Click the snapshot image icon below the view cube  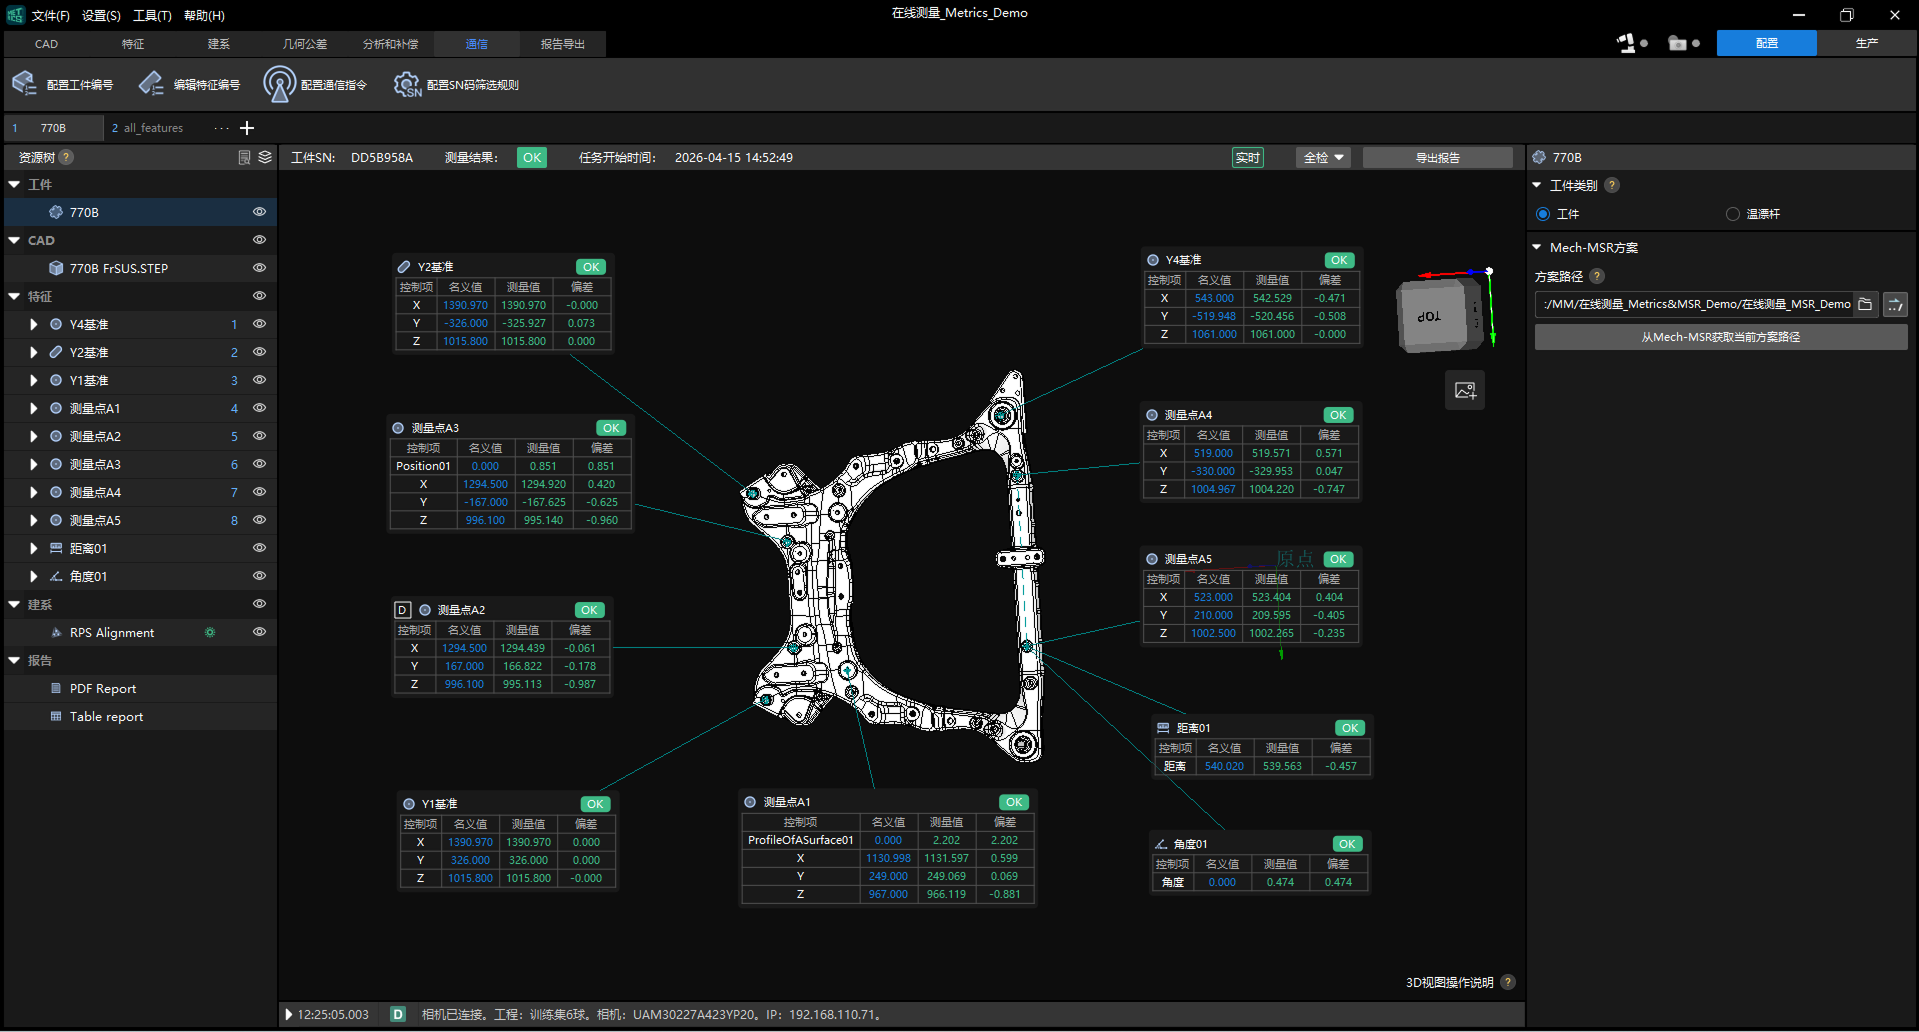pos(1464,390)
